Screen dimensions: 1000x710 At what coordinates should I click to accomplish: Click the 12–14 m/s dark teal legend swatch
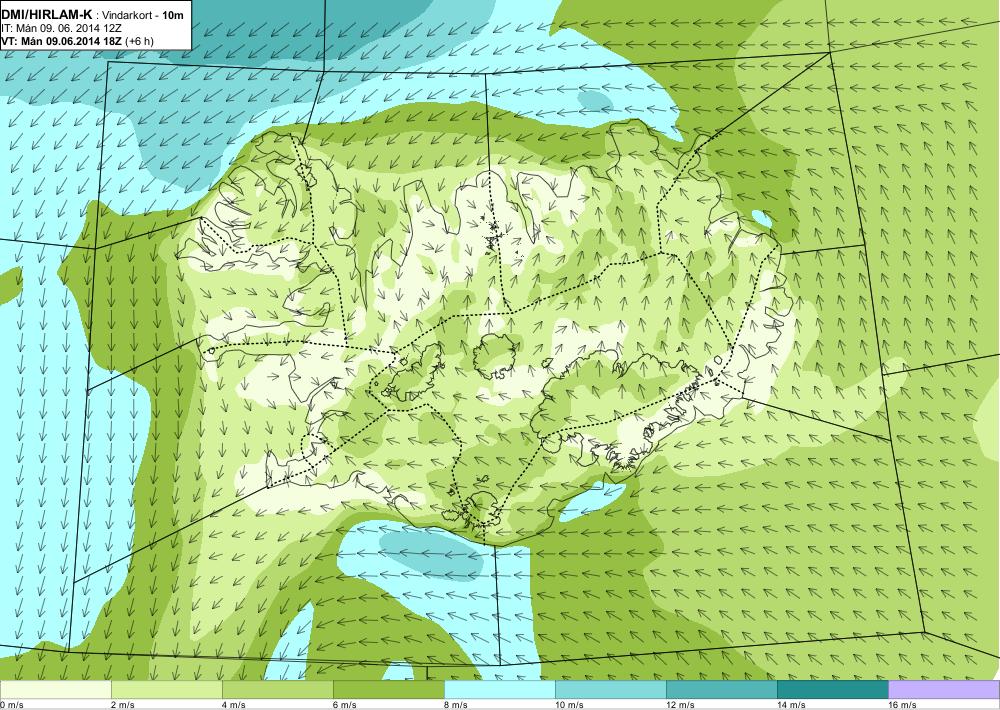click(x=721, y=690)
